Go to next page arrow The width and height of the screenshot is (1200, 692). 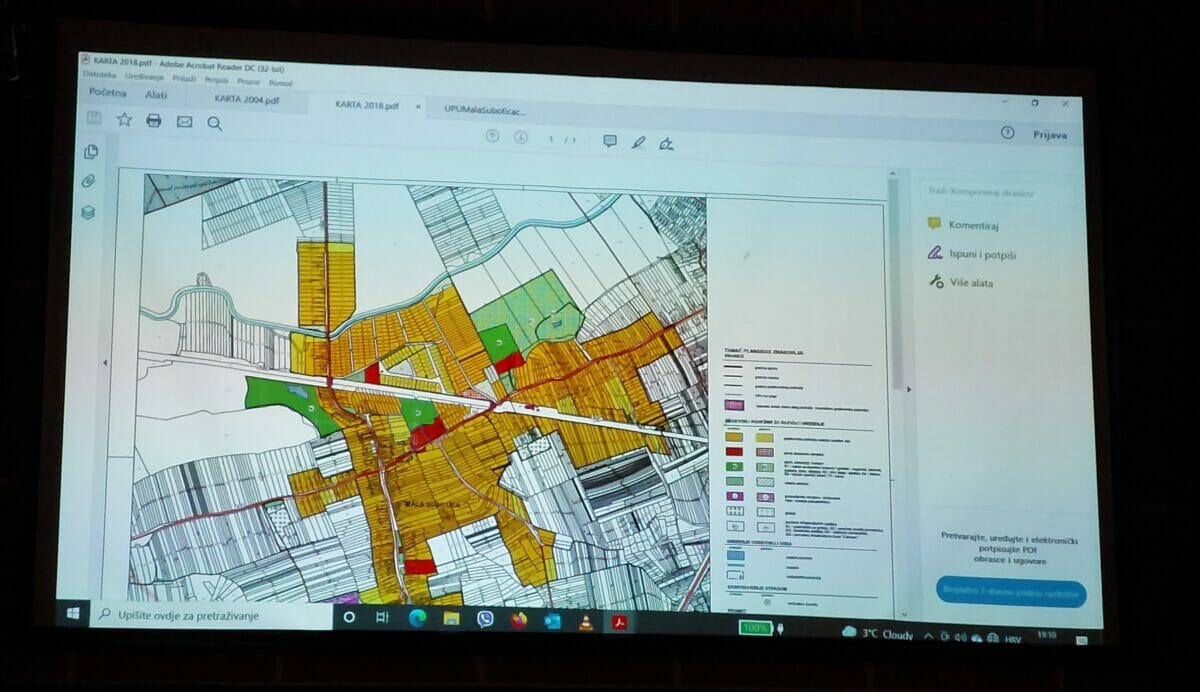coord(521,137)
